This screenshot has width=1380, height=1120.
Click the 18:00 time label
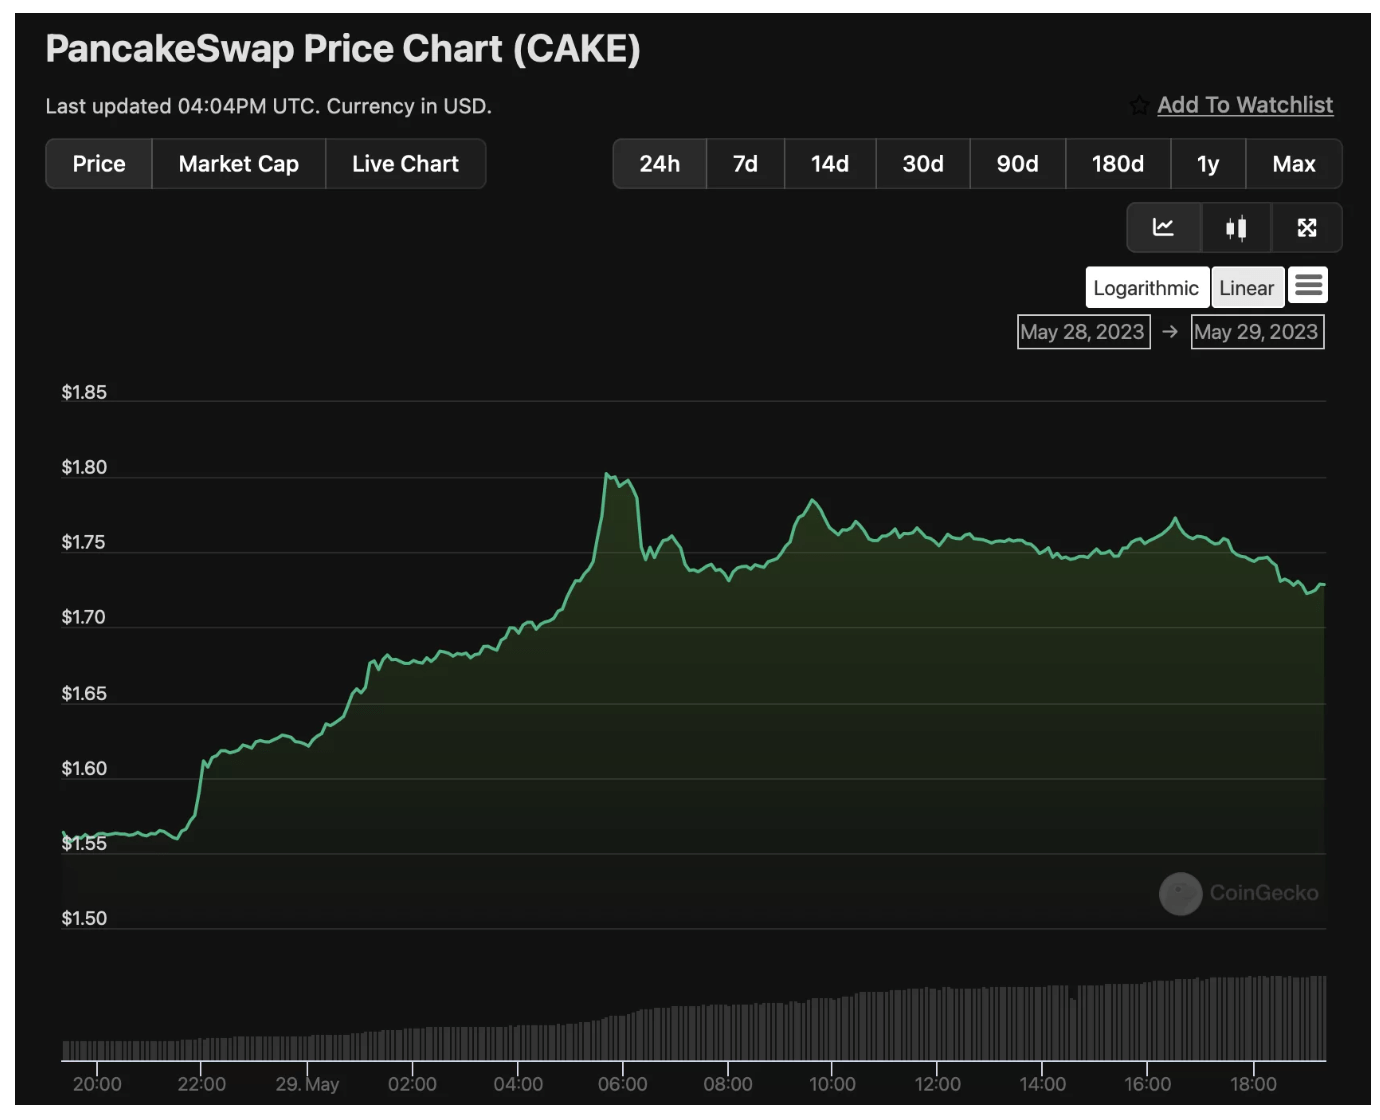(1253, 1084)
